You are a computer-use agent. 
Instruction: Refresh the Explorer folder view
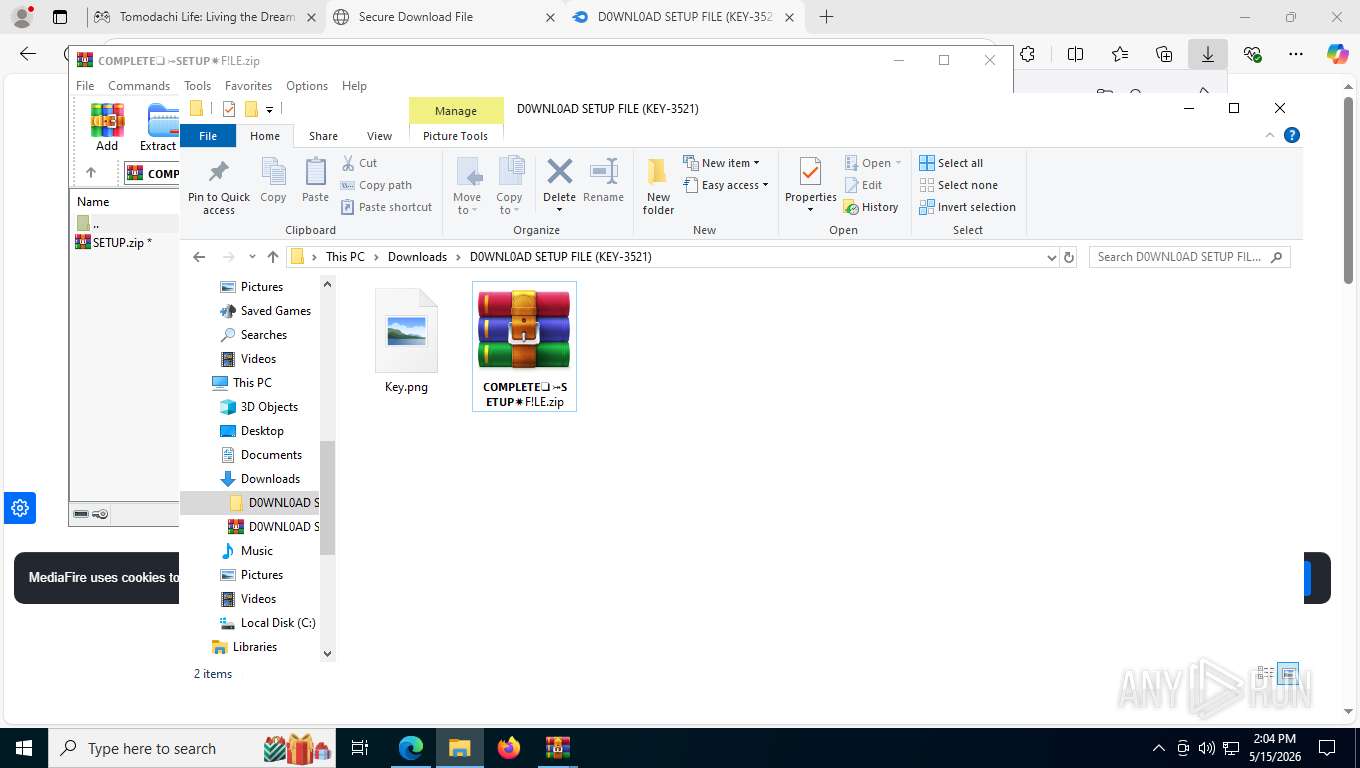(x=1069, y=257)
